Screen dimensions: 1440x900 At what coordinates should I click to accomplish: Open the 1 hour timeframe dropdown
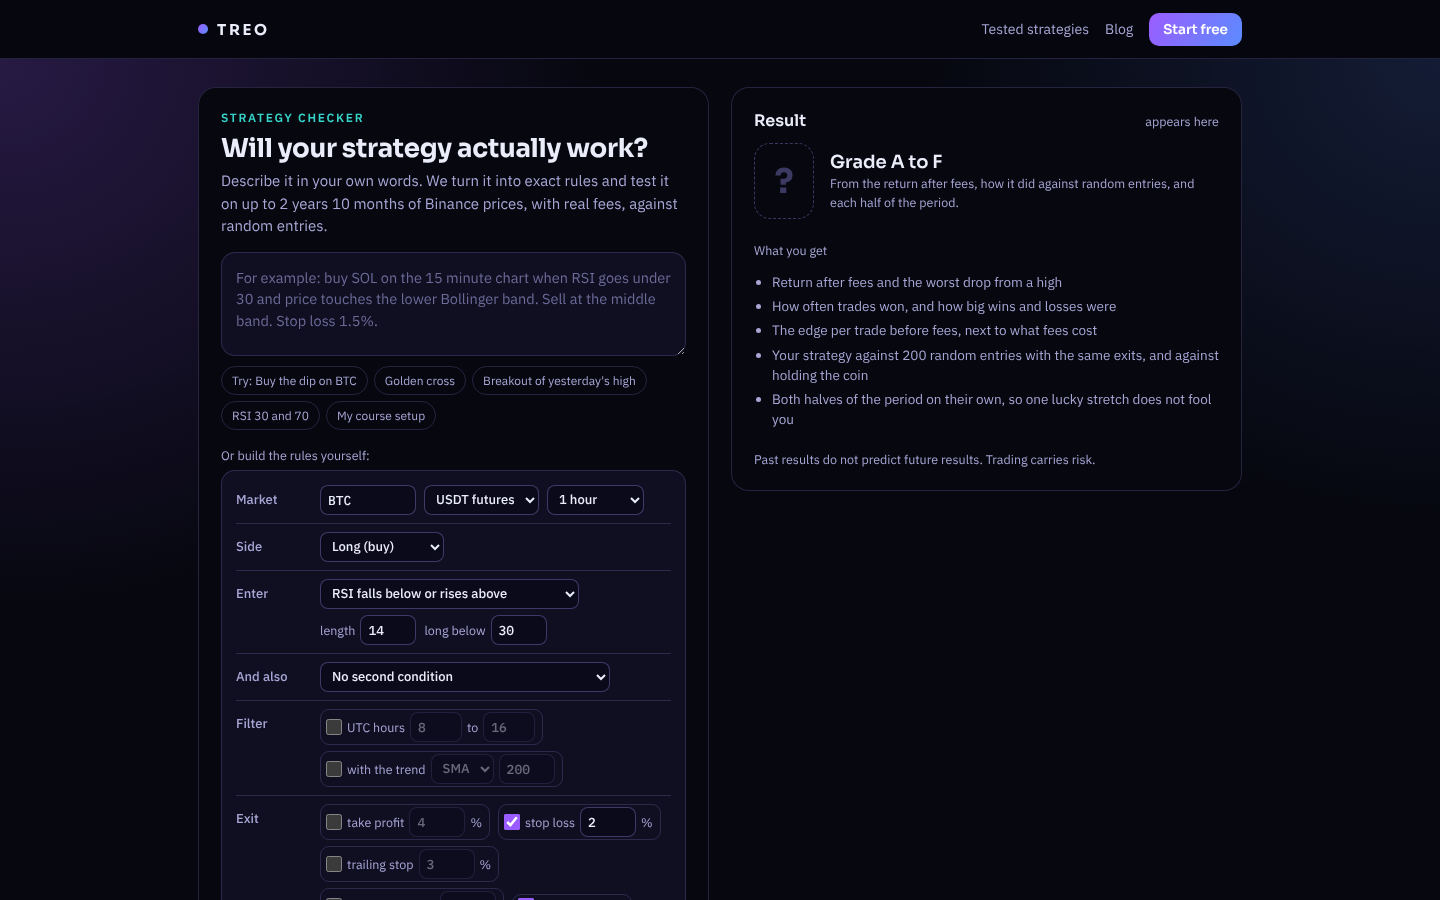(x=595, y=500)
